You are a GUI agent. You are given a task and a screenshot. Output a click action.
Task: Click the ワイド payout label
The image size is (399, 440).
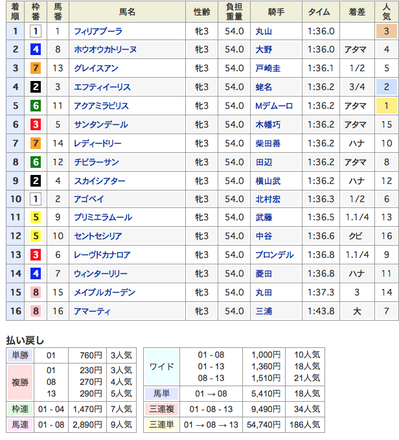pos(162,367)
